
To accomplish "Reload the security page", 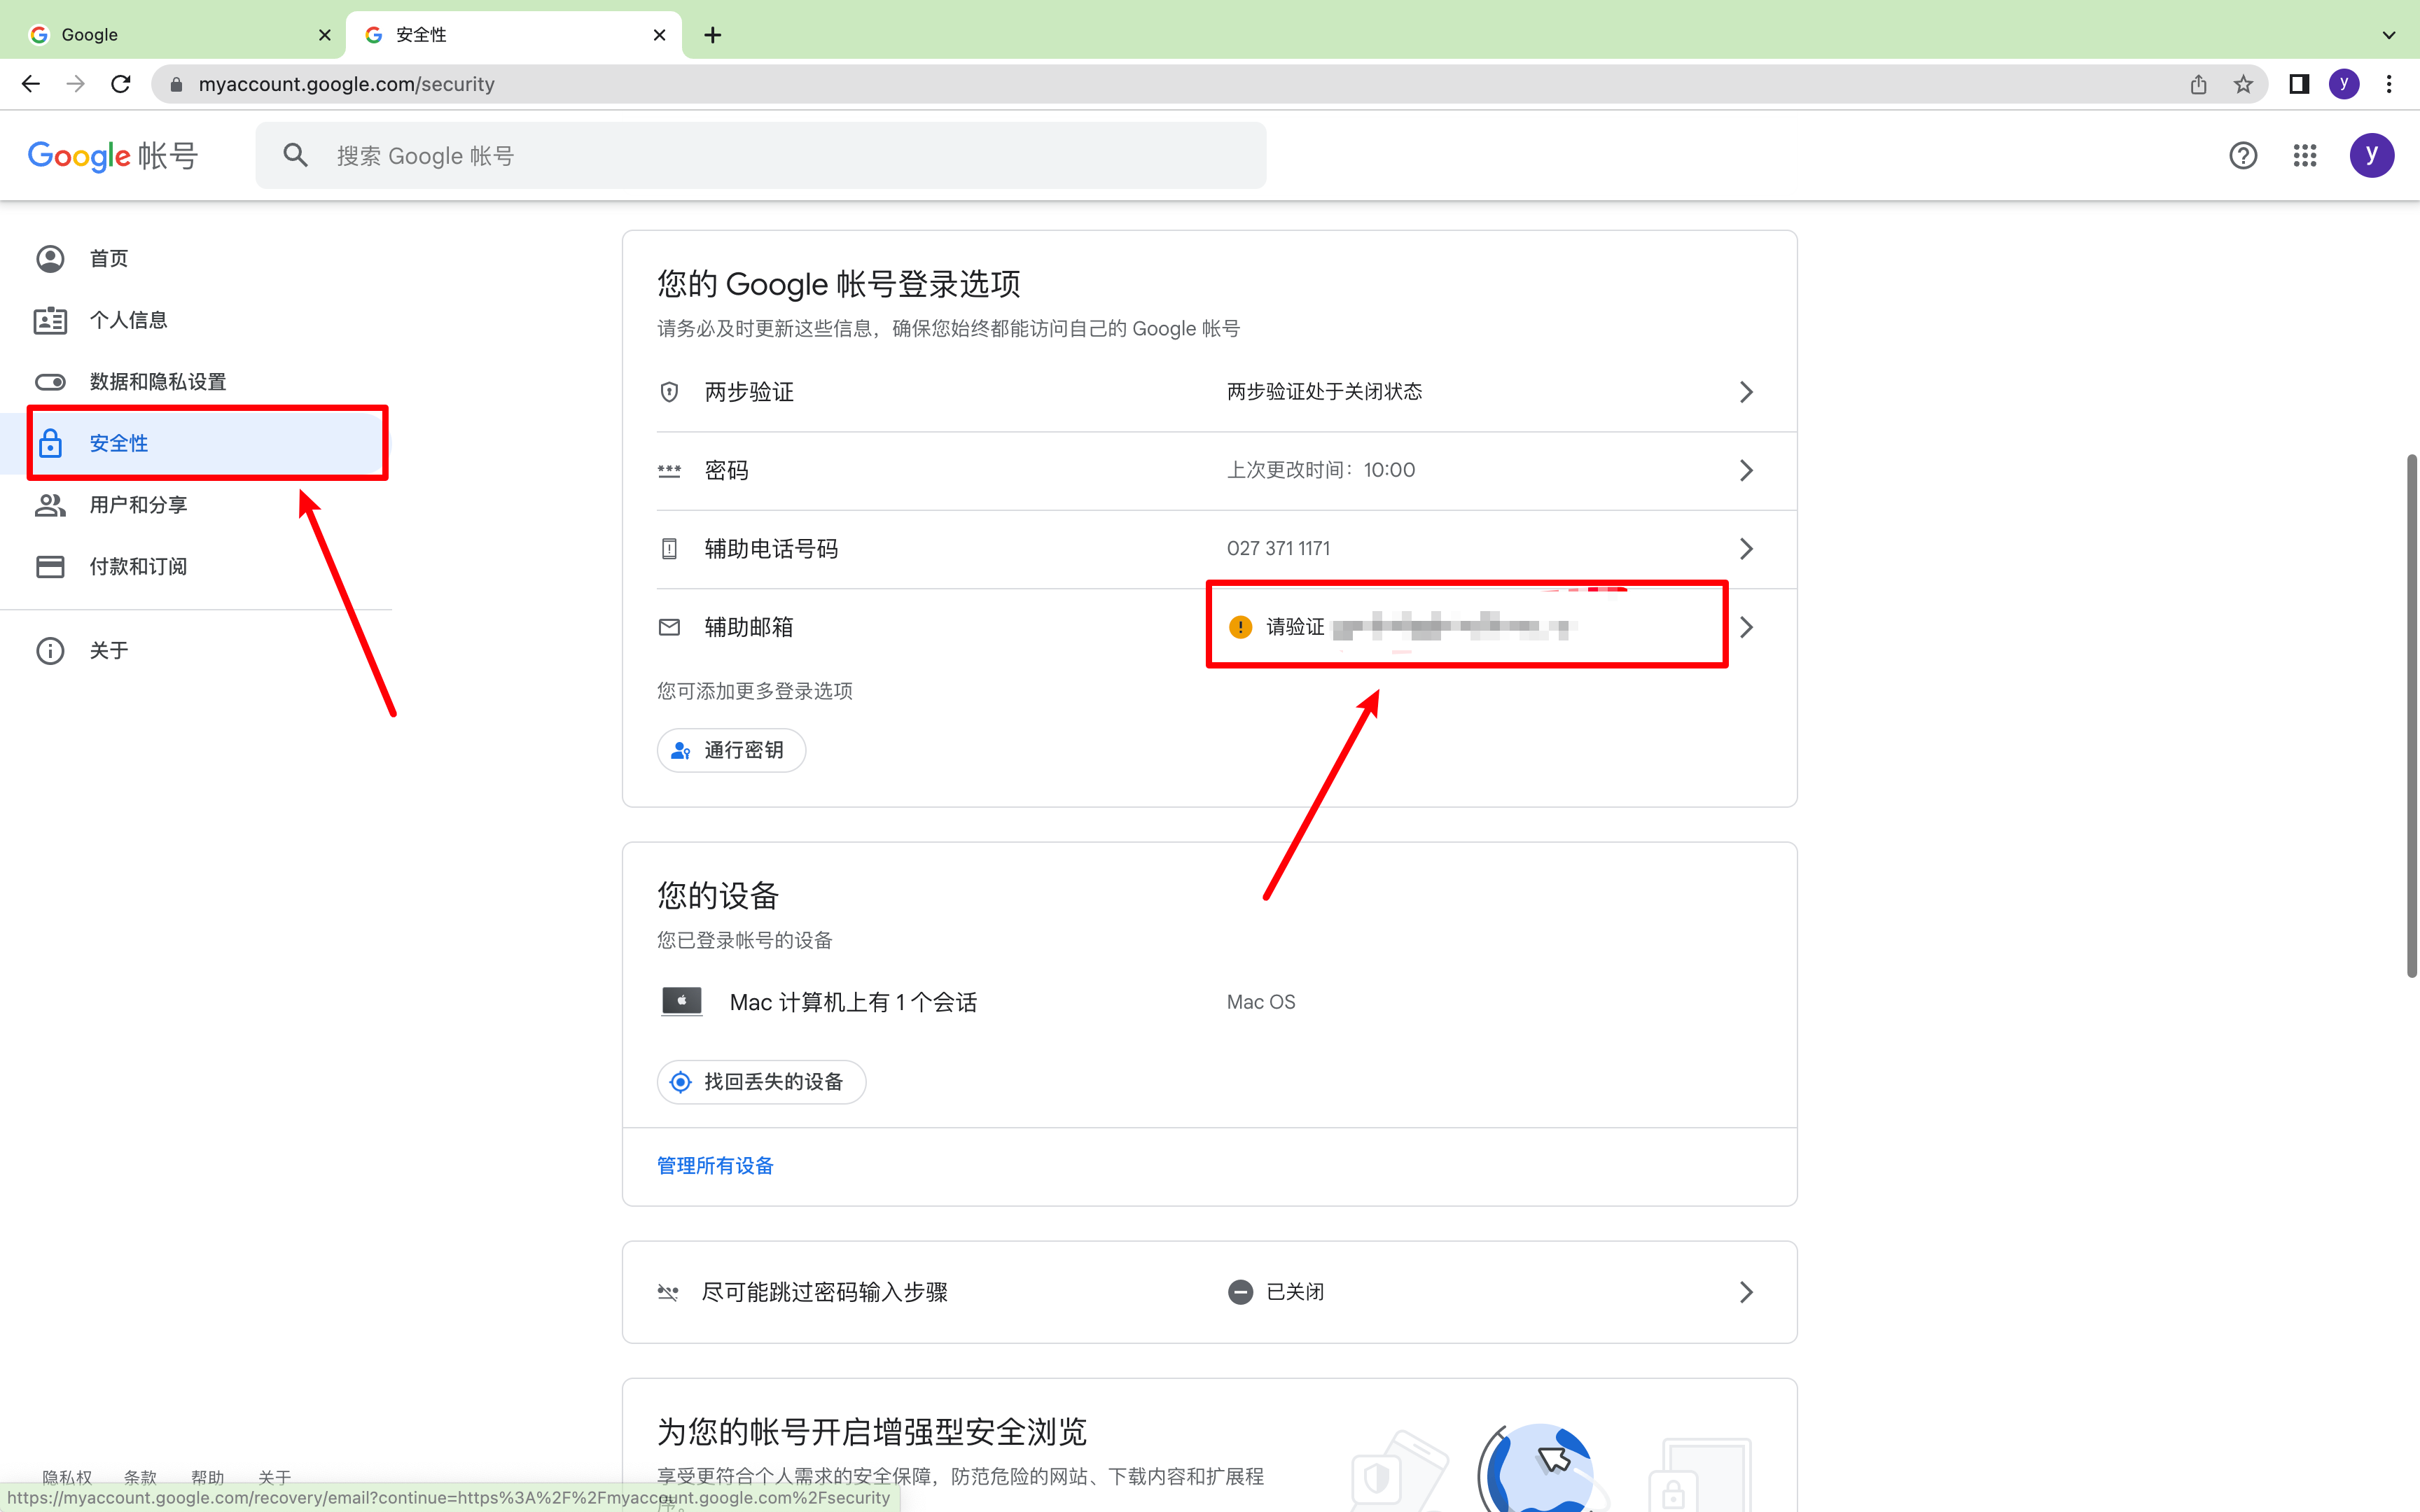I will 121,84.
